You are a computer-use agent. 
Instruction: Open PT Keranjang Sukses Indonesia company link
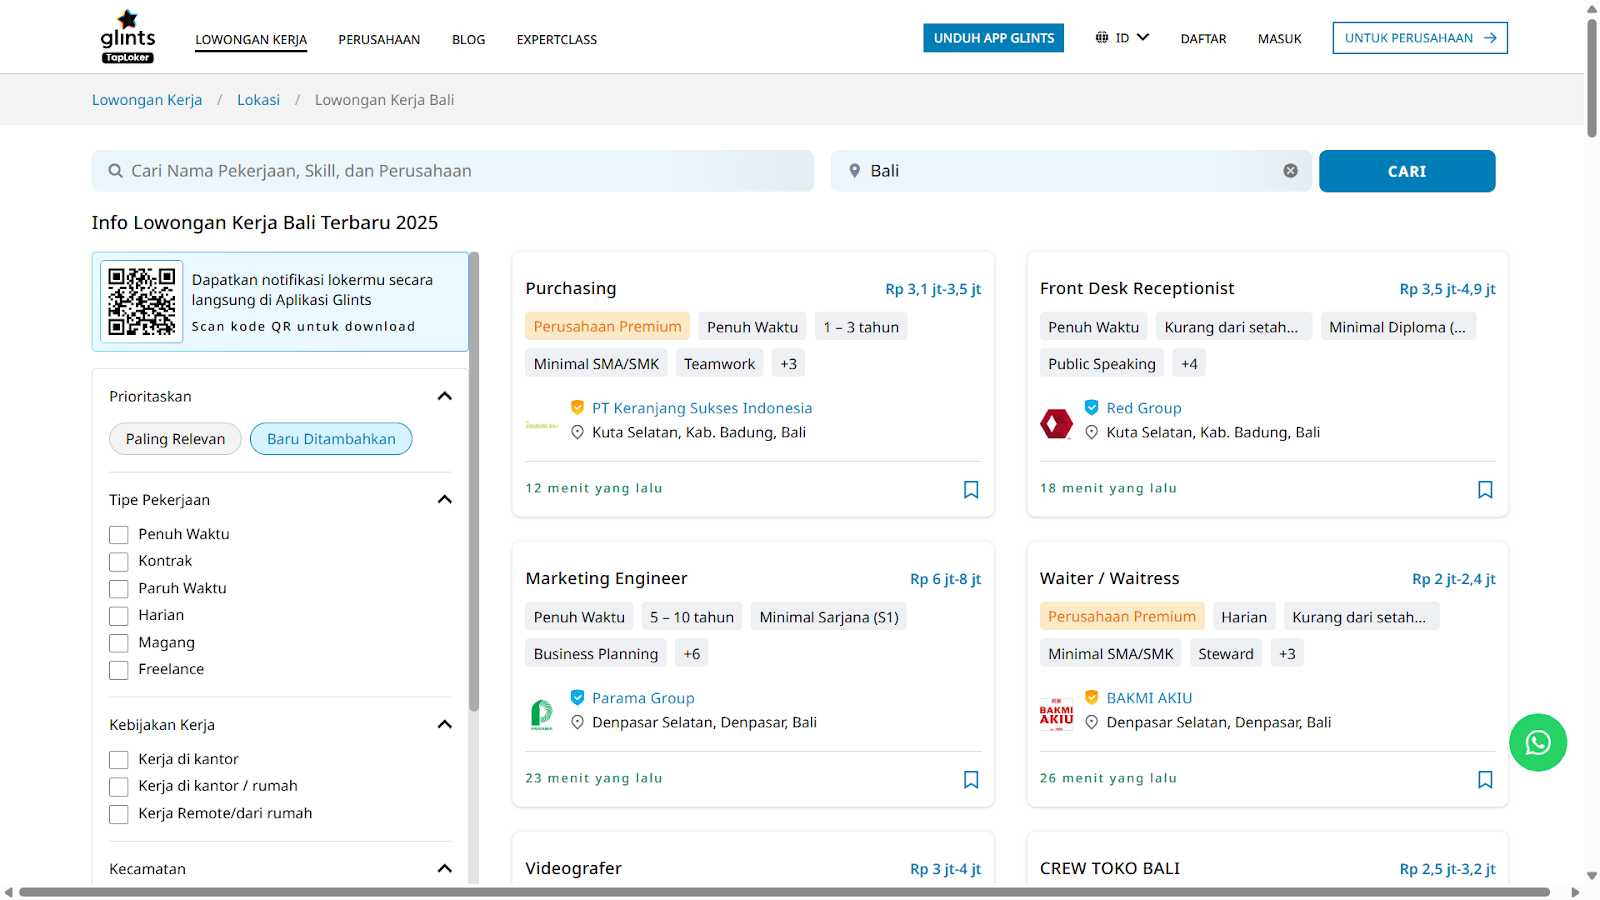click(x=702, y=408)
